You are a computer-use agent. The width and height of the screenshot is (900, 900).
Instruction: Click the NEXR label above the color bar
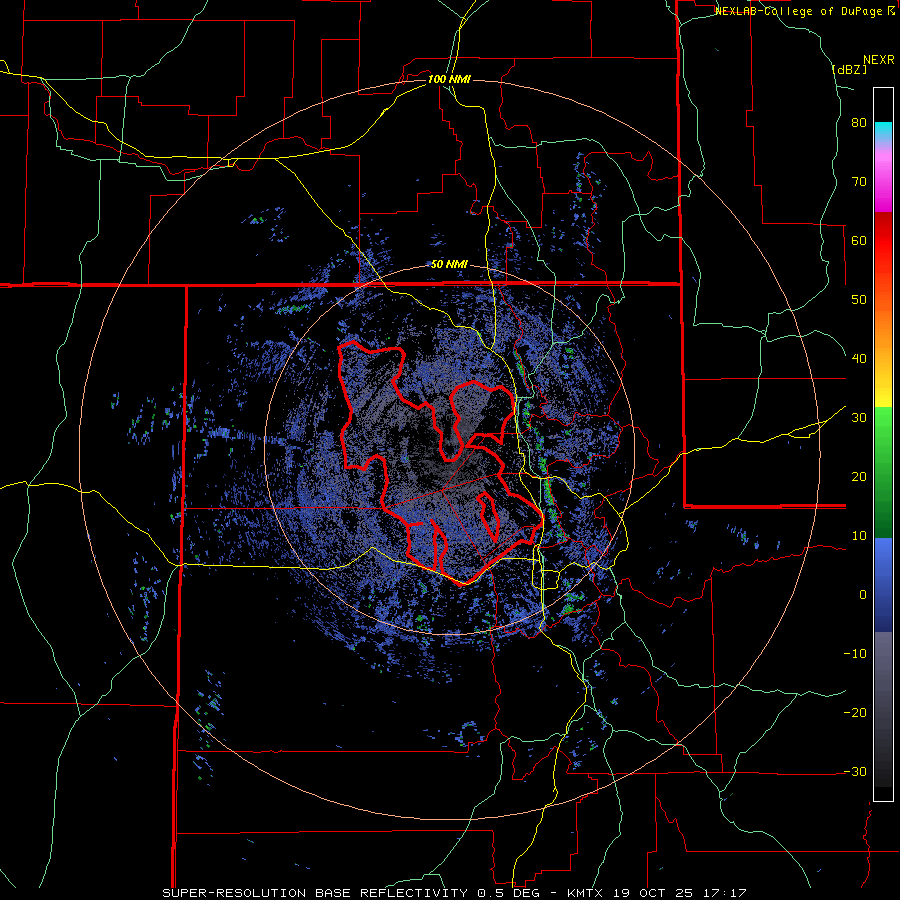pos(879,60)
